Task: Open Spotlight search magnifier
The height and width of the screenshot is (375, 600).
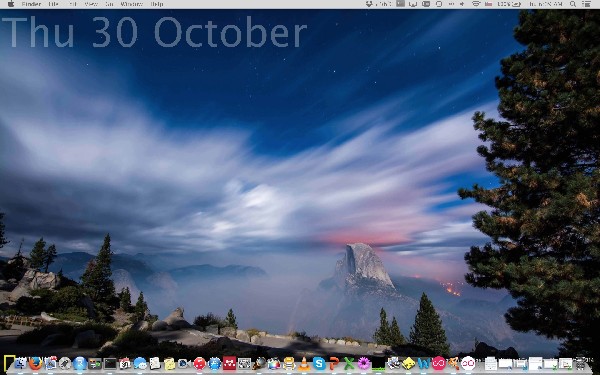Action: pyautogui.click(x=573, y=4)
